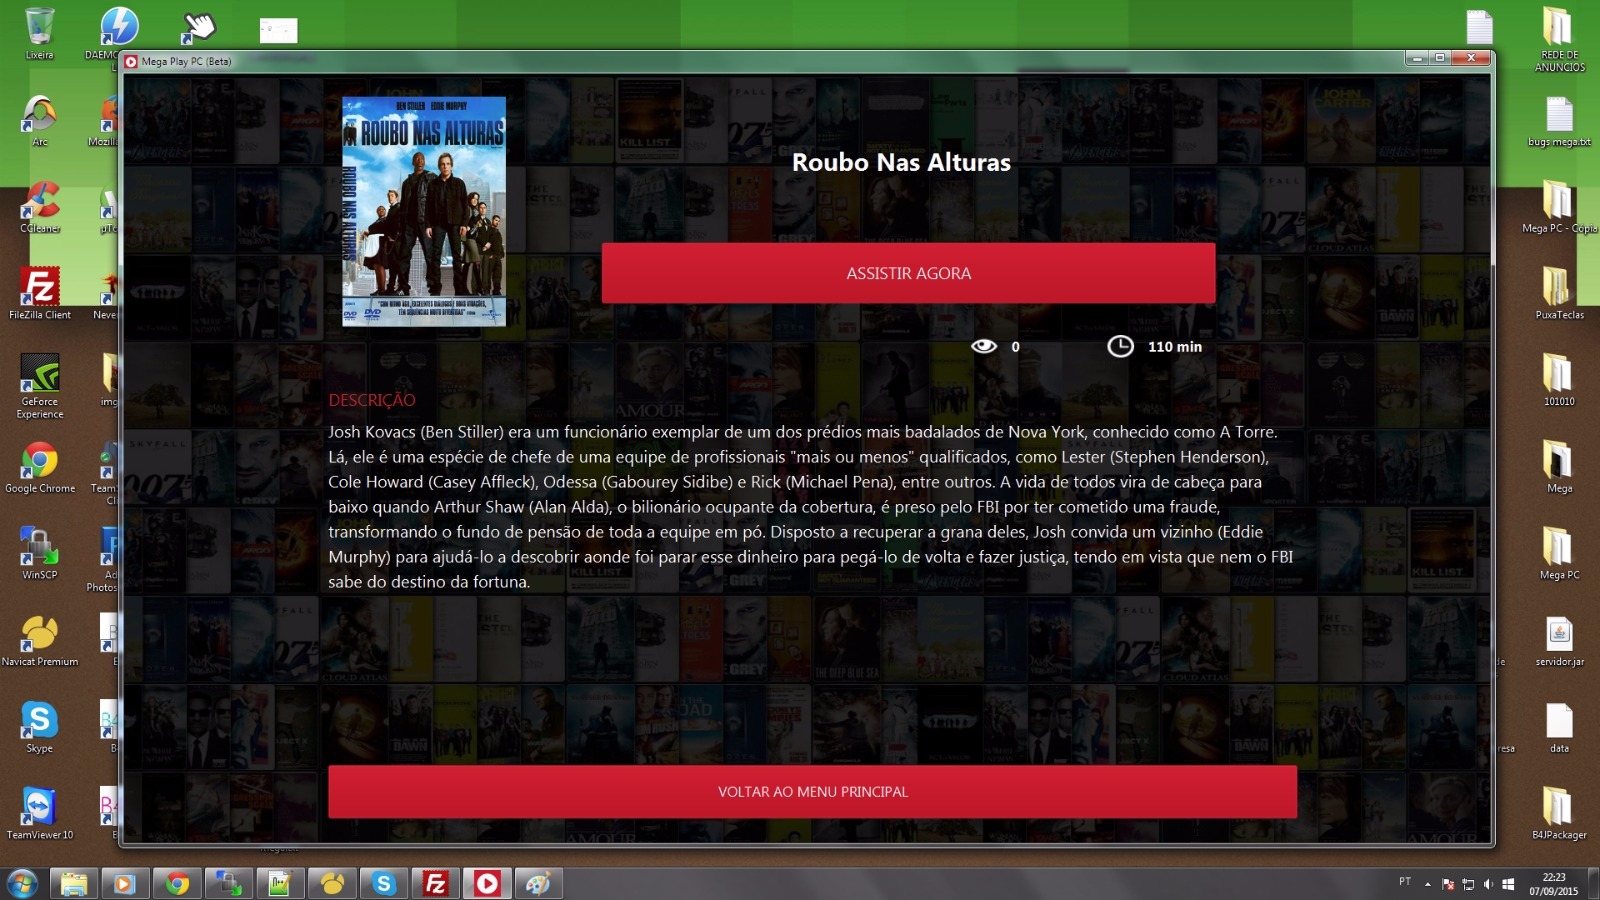This screenshot has width=1600, height=900.
Task: Select the Arc desktop icon
Action: (x=40, y=120)
